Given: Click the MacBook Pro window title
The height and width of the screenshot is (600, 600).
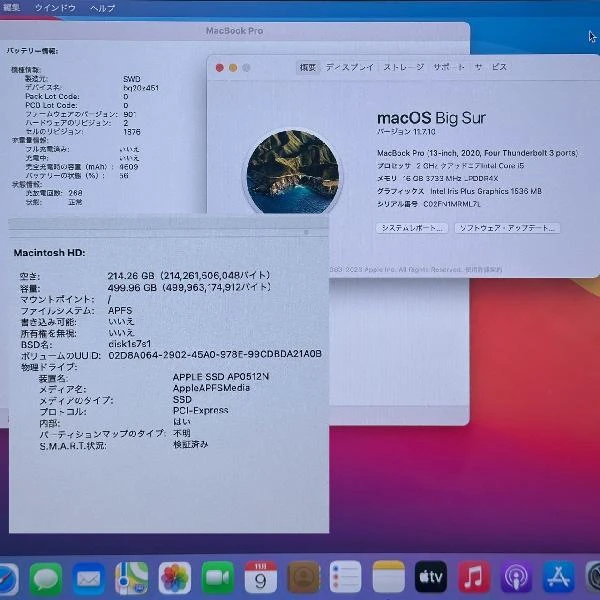Looking at the screenshot, I should pos(235,31).
